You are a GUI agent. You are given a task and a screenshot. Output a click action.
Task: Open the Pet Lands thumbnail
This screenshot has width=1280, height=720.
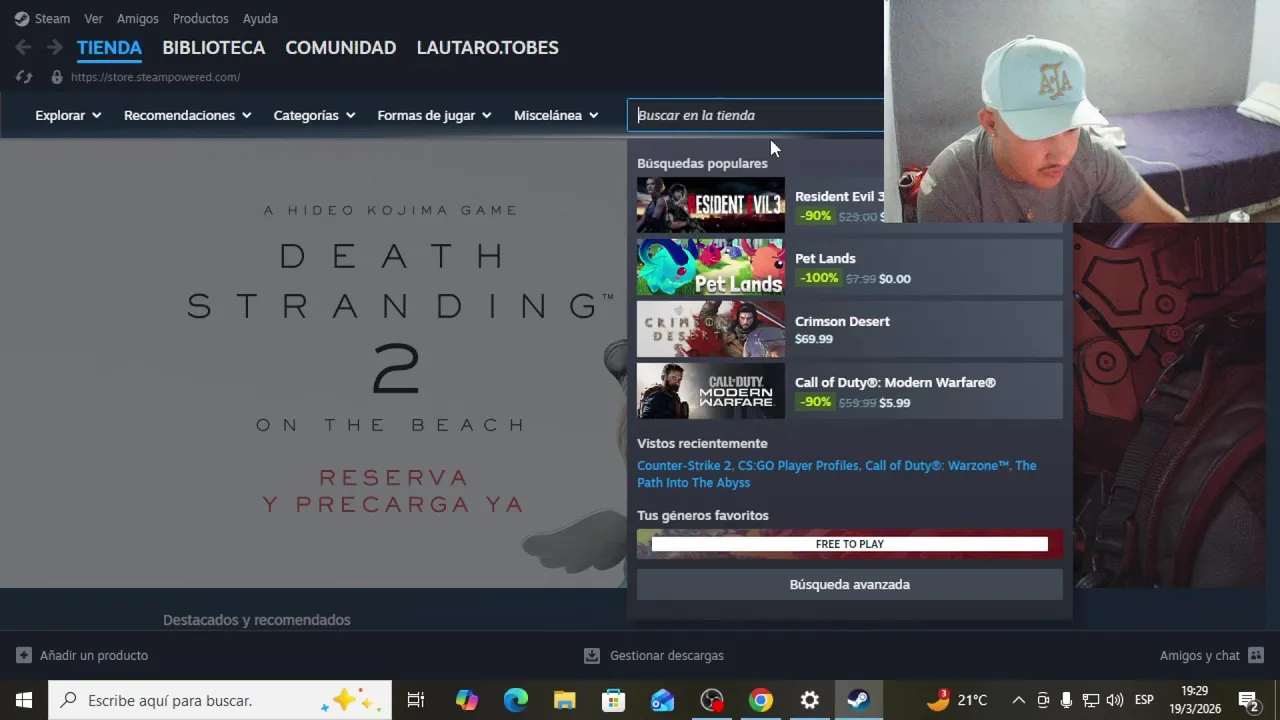click(x=710, y=267)
